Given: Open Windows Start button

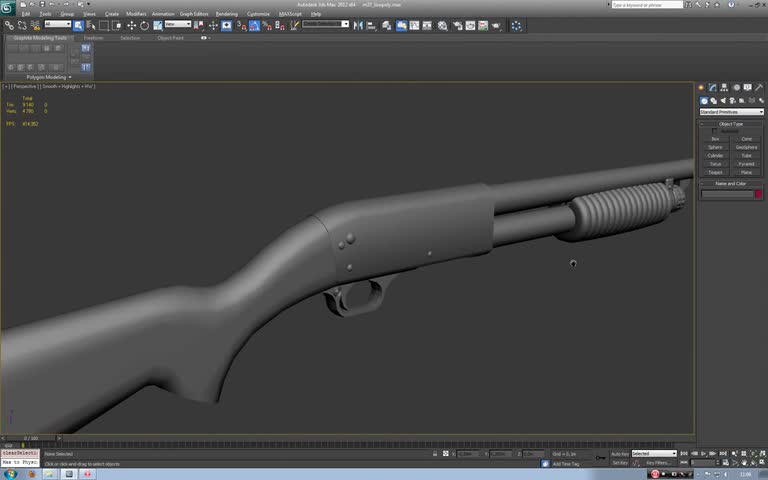Looking at the screenshot, I should 11,474.
